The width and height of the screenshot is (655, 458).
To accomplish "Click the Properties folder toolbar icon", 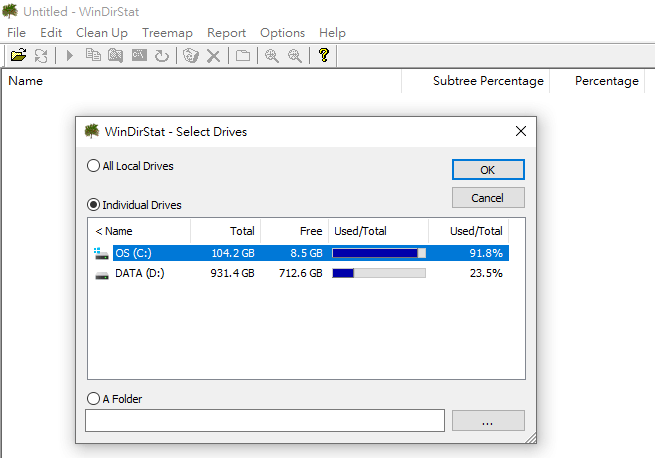I will click(x=243, y=55).
